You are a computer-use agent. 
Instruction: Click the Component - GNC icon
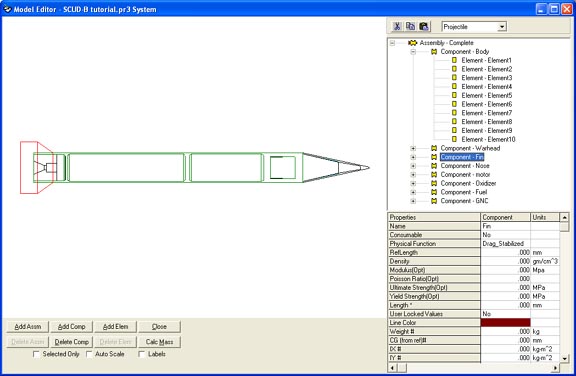[x=434, y=201]
